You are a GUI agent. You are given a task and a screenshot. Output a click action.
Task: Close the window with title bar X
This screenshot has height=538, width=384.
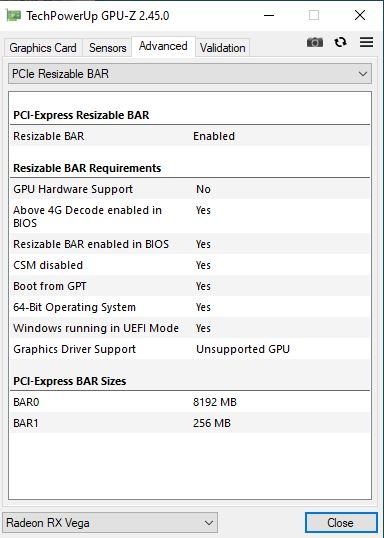[360, 15]
